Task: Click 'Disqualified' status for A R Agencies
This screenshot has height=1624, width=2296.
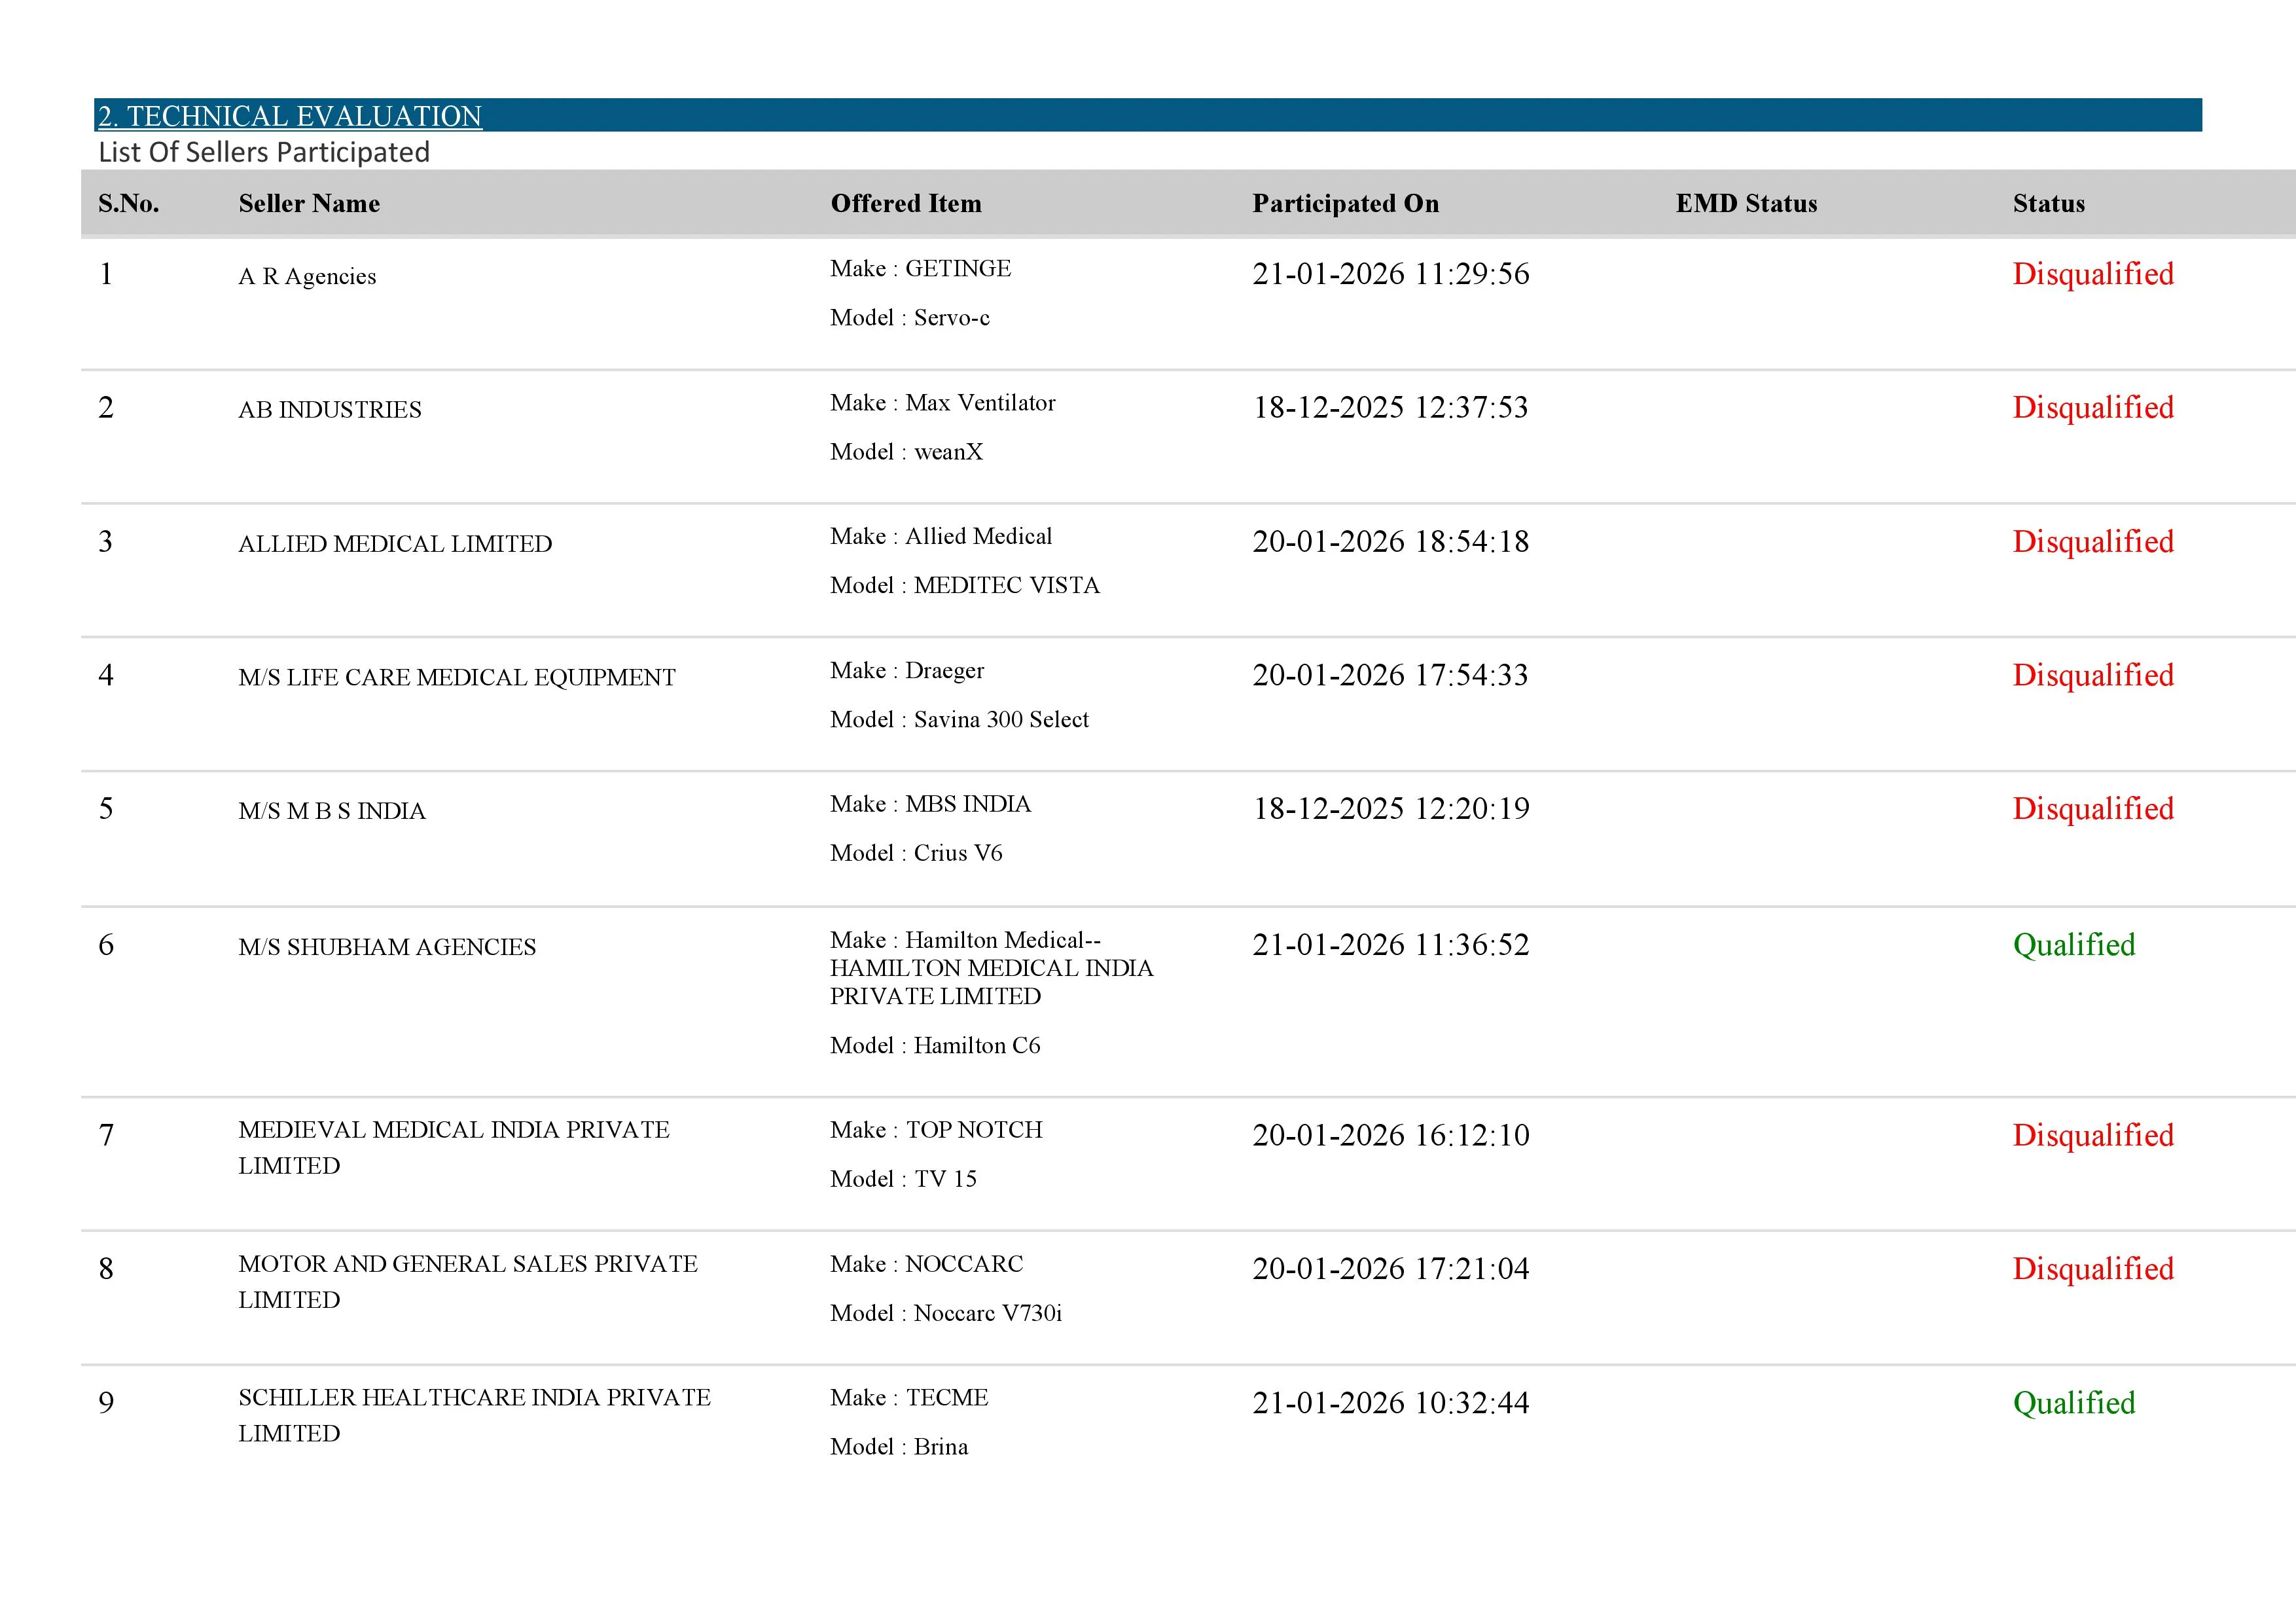Action: tap(2093, 274)
